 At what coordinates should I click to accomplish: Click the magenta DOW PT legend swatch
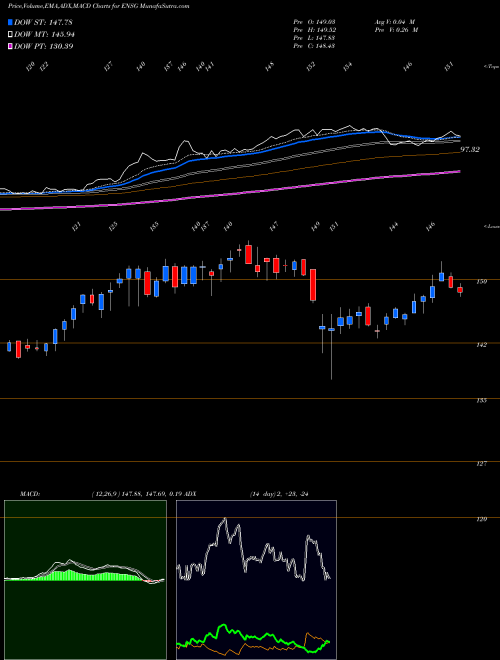point(10,46)
